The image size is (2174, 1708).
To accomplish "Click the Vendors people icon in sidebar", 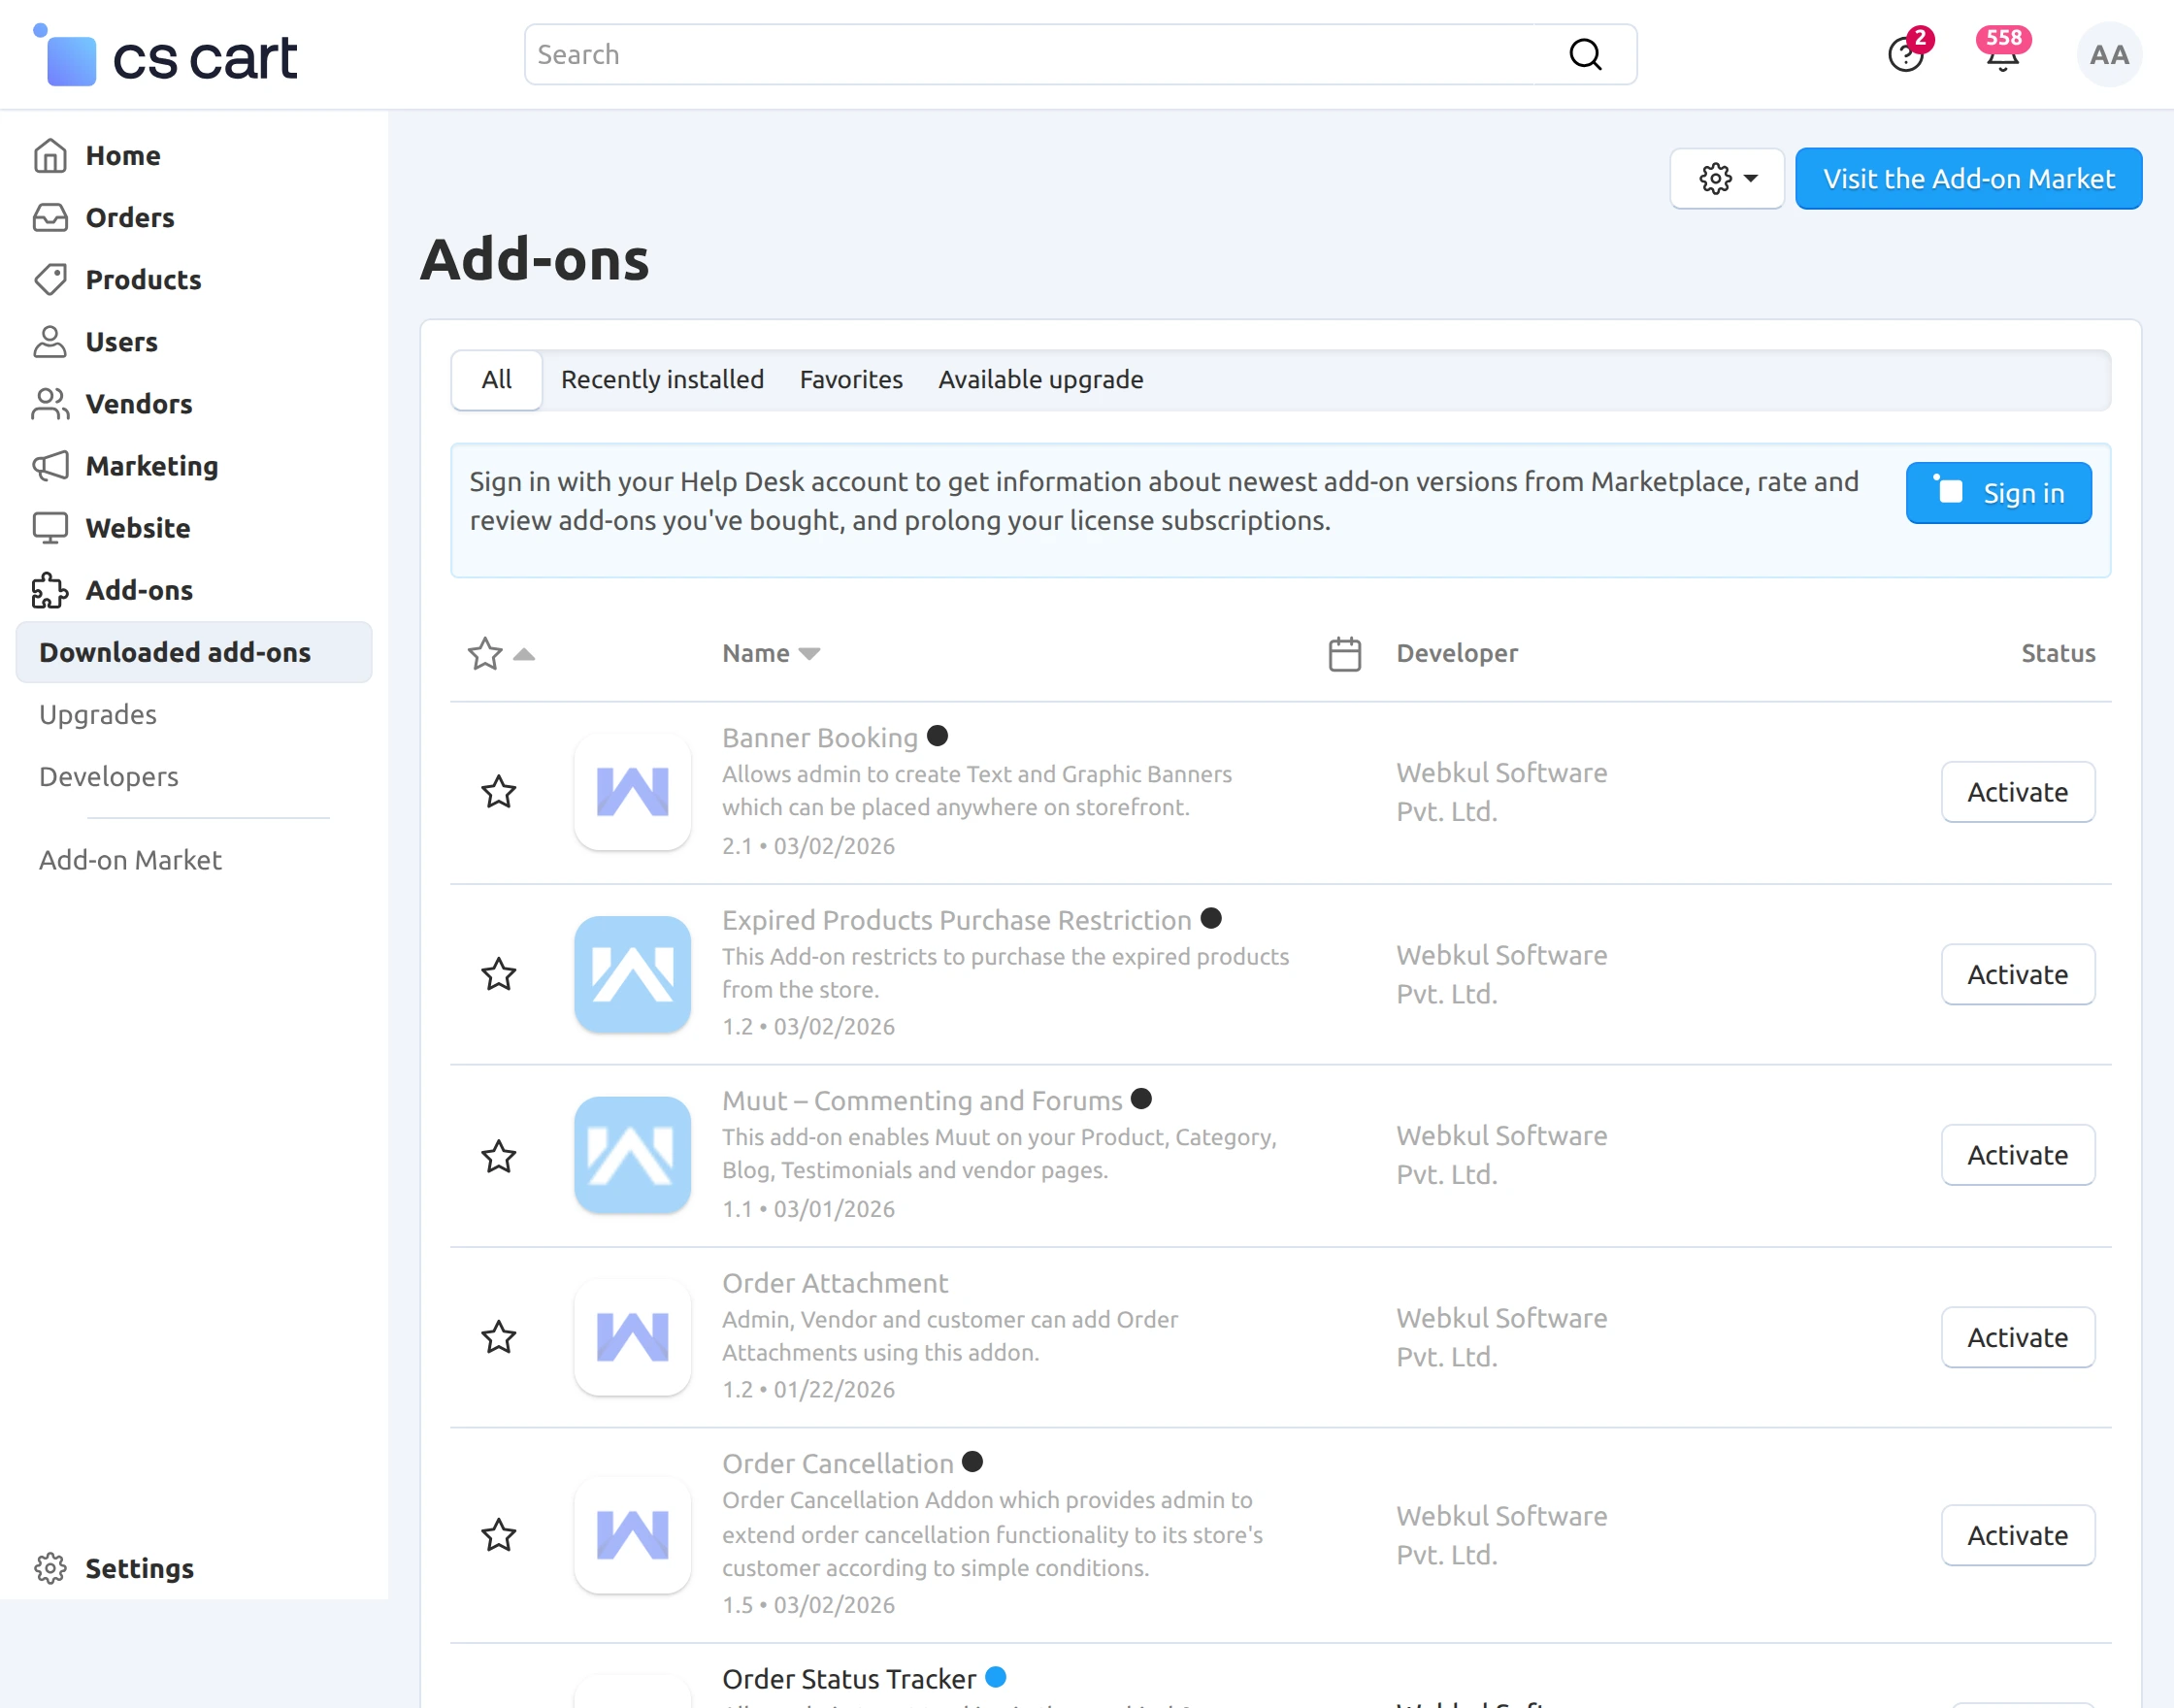I will (x=50, y=404).
